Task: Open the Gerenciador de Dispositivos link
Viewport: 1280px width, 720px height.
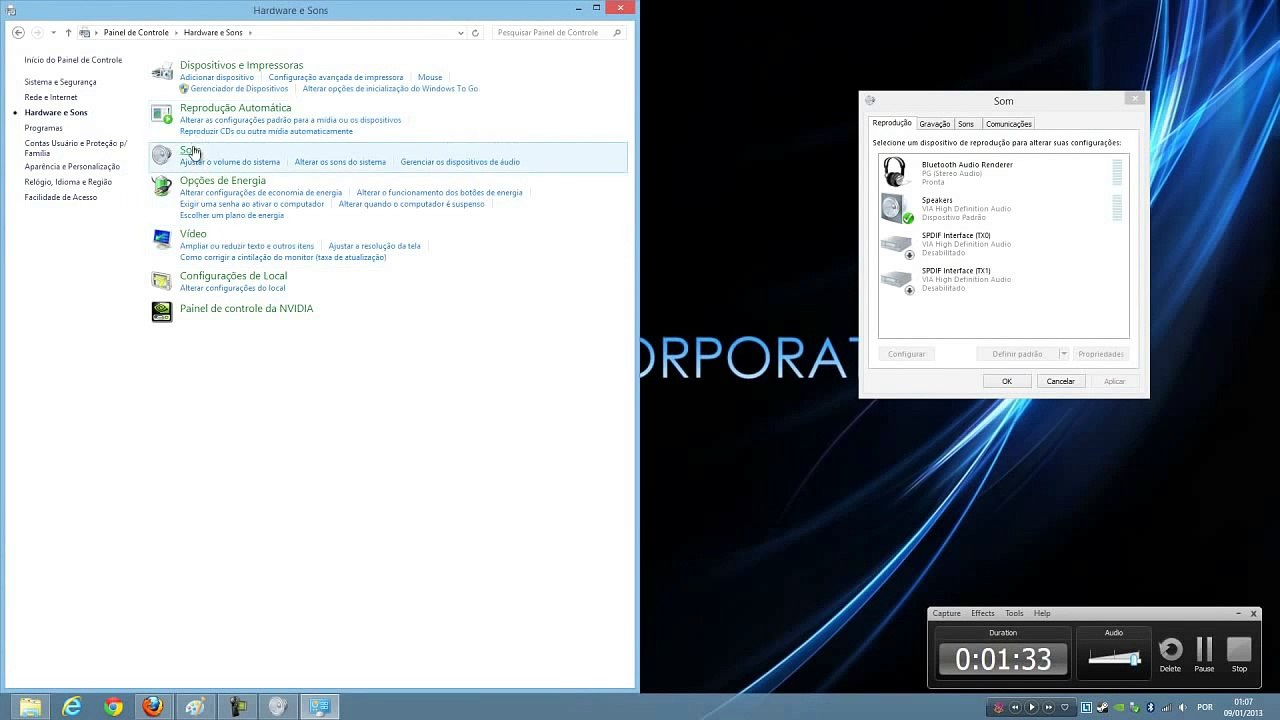Action: tap(239, 89)
